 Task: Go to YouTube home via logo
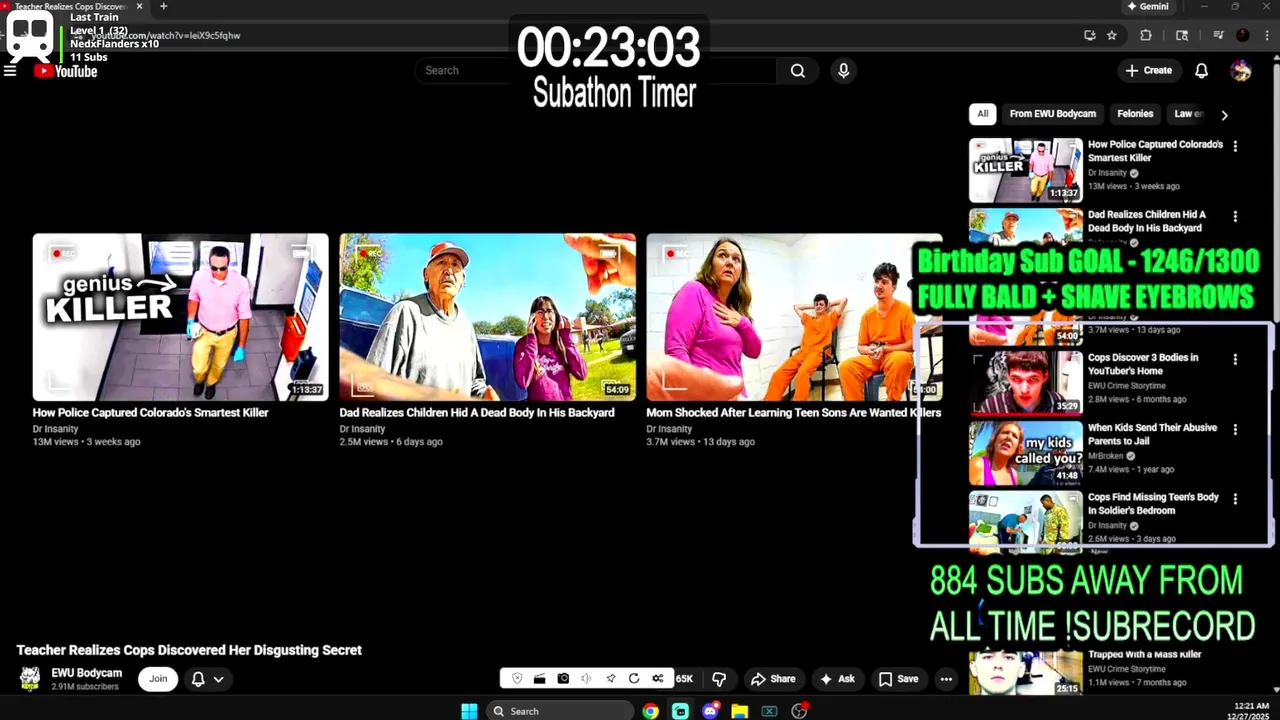point(65,71)
